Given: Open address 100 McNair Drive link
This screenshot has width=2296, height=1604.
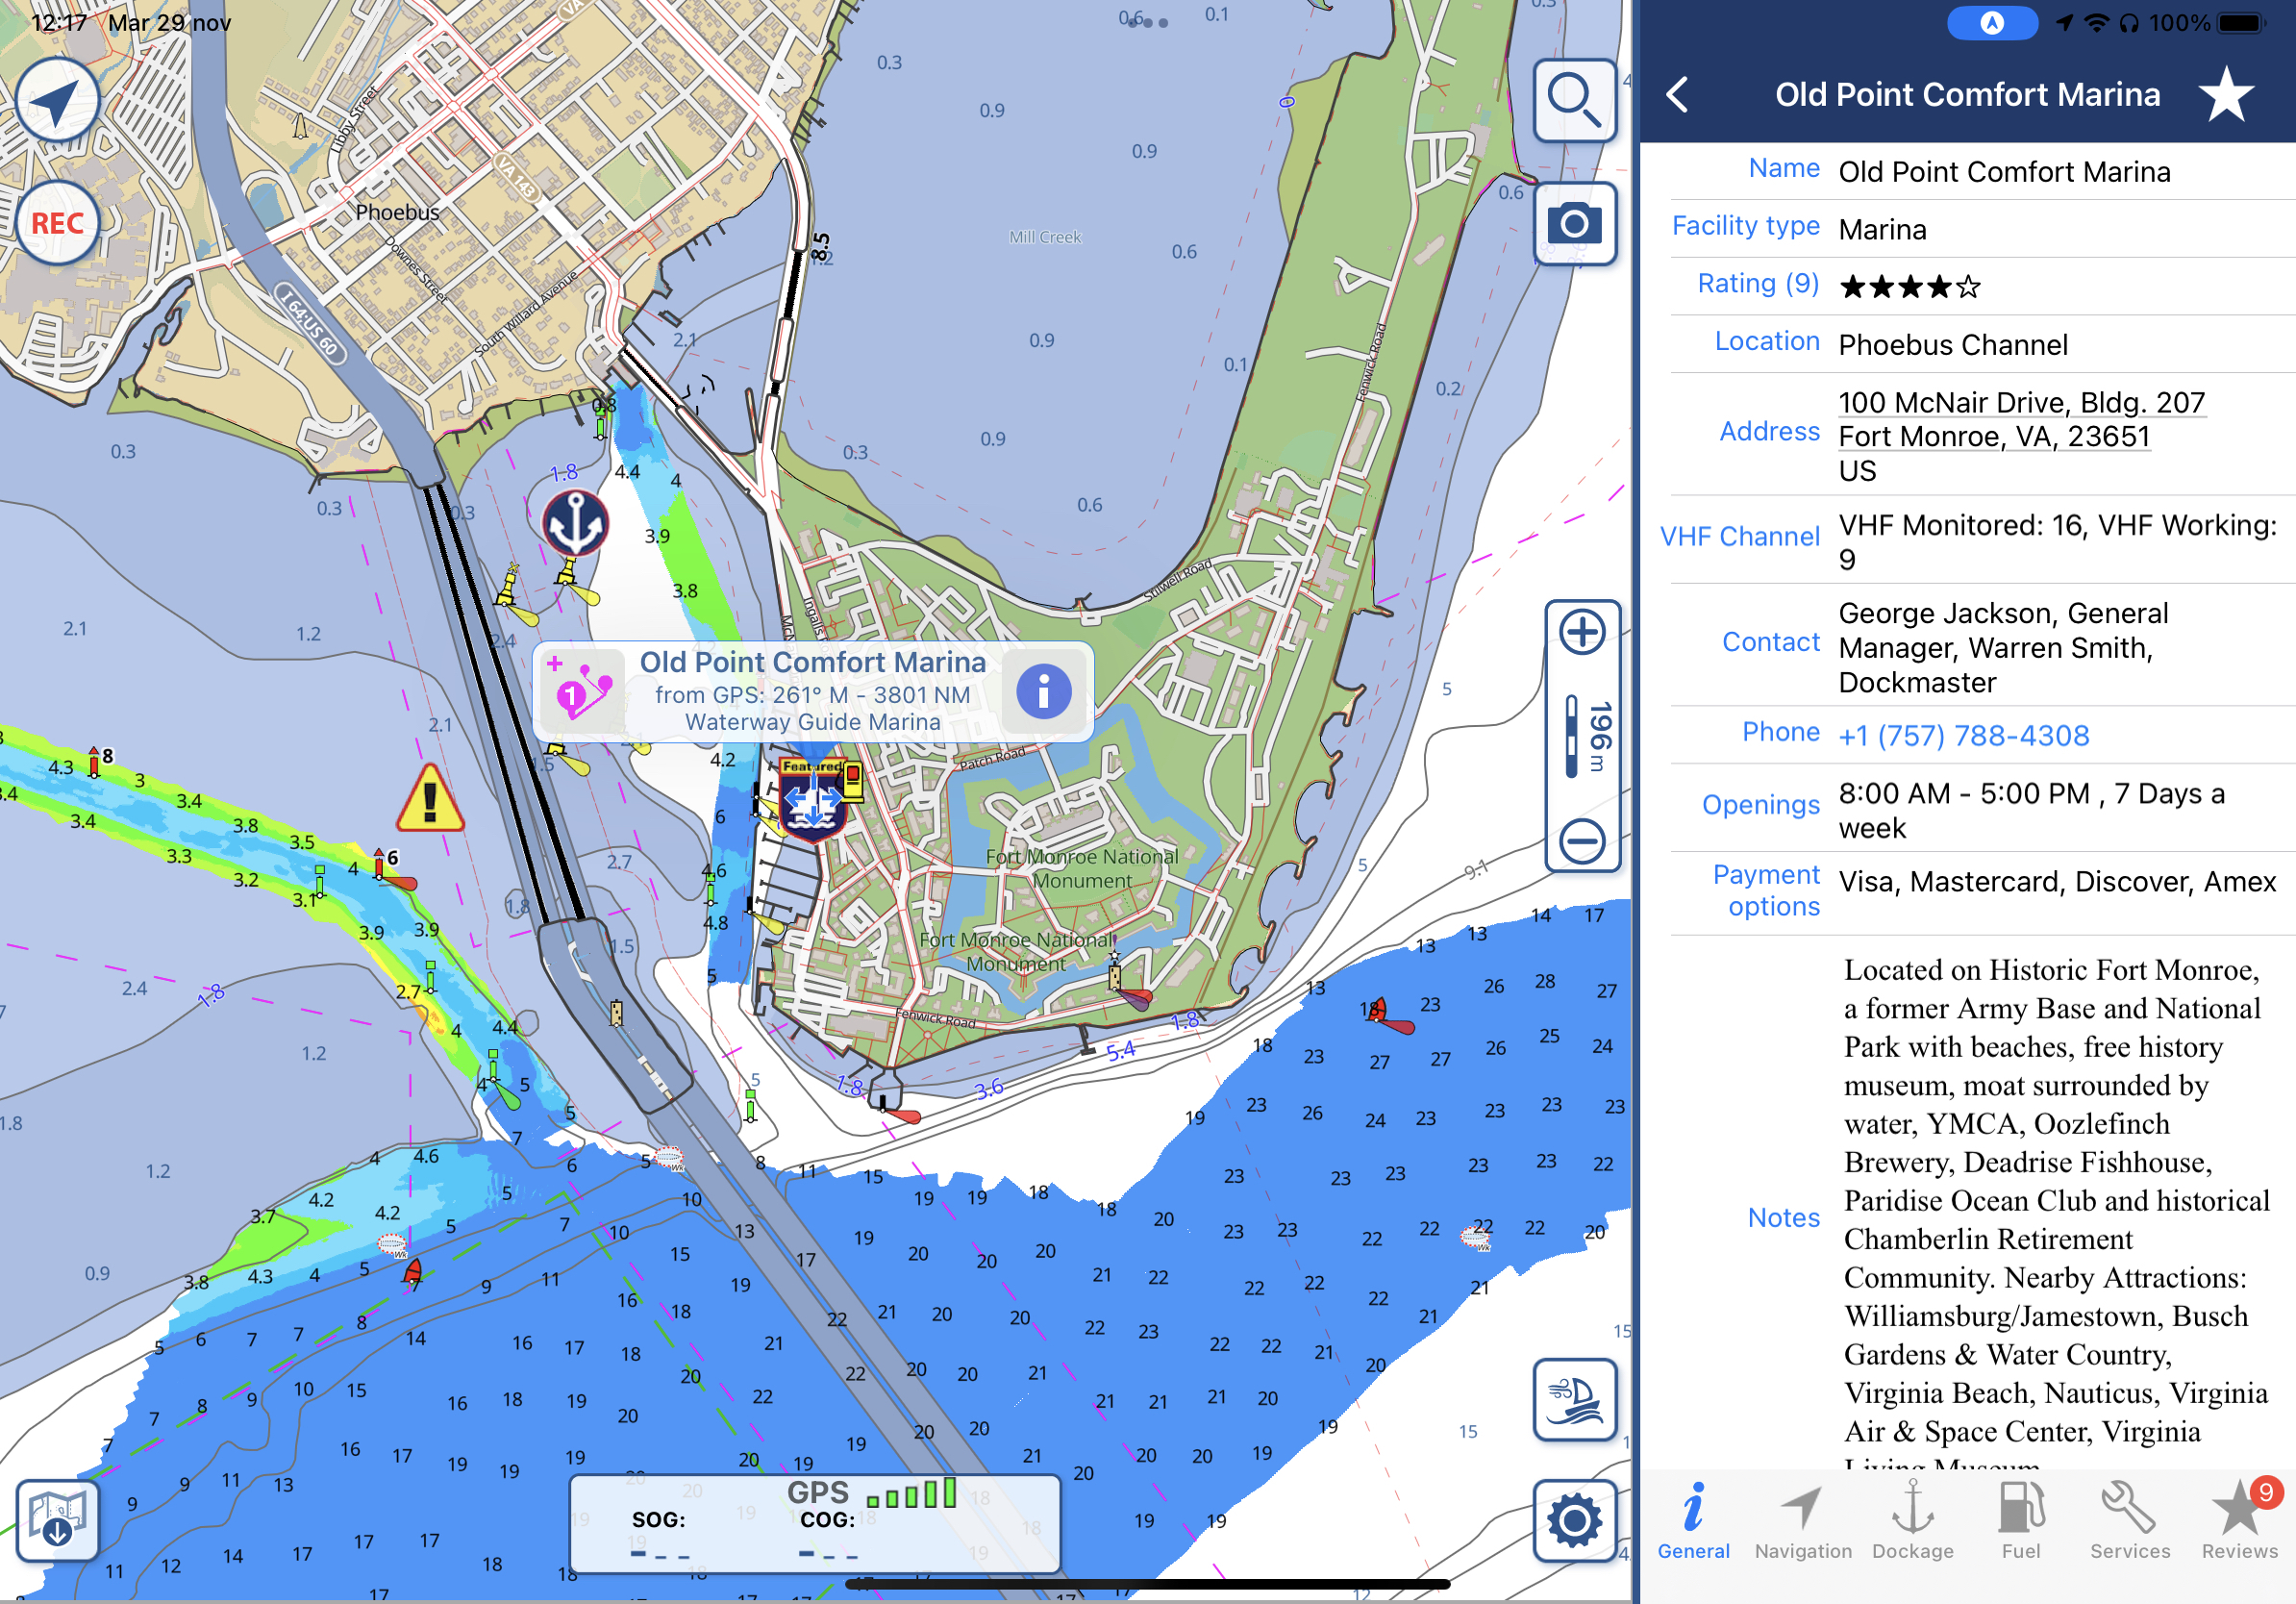Looking at the screenshot, I should coord(2021,419).
